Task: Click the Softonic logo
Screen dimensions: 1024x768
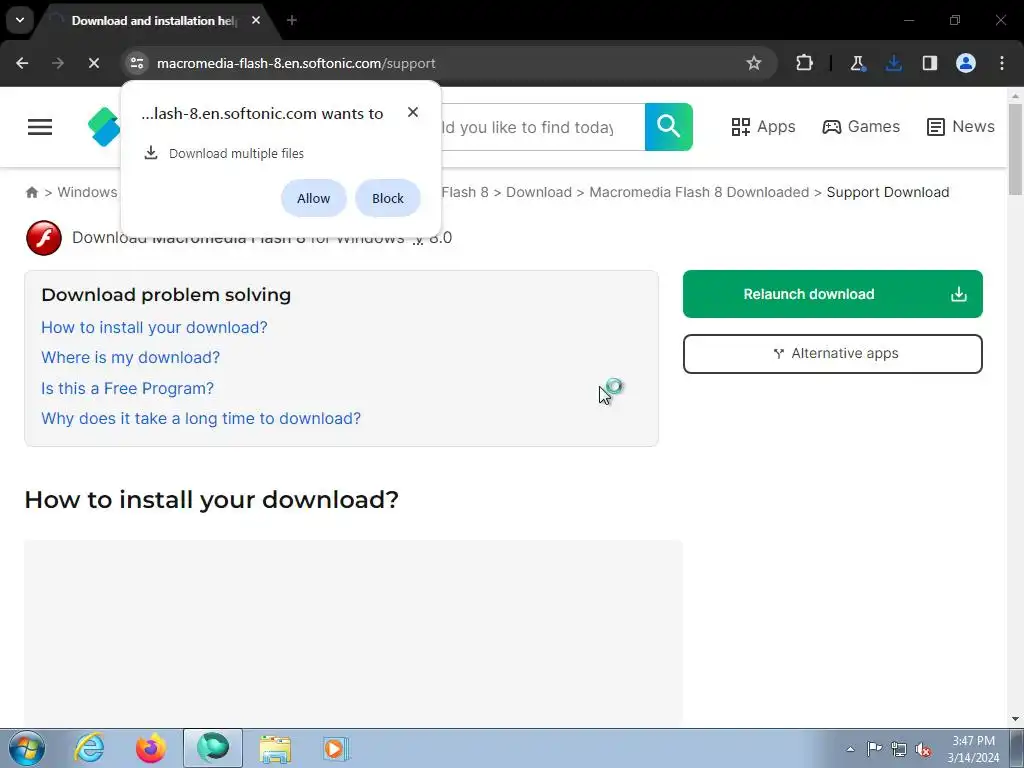Action: (104, 127)
